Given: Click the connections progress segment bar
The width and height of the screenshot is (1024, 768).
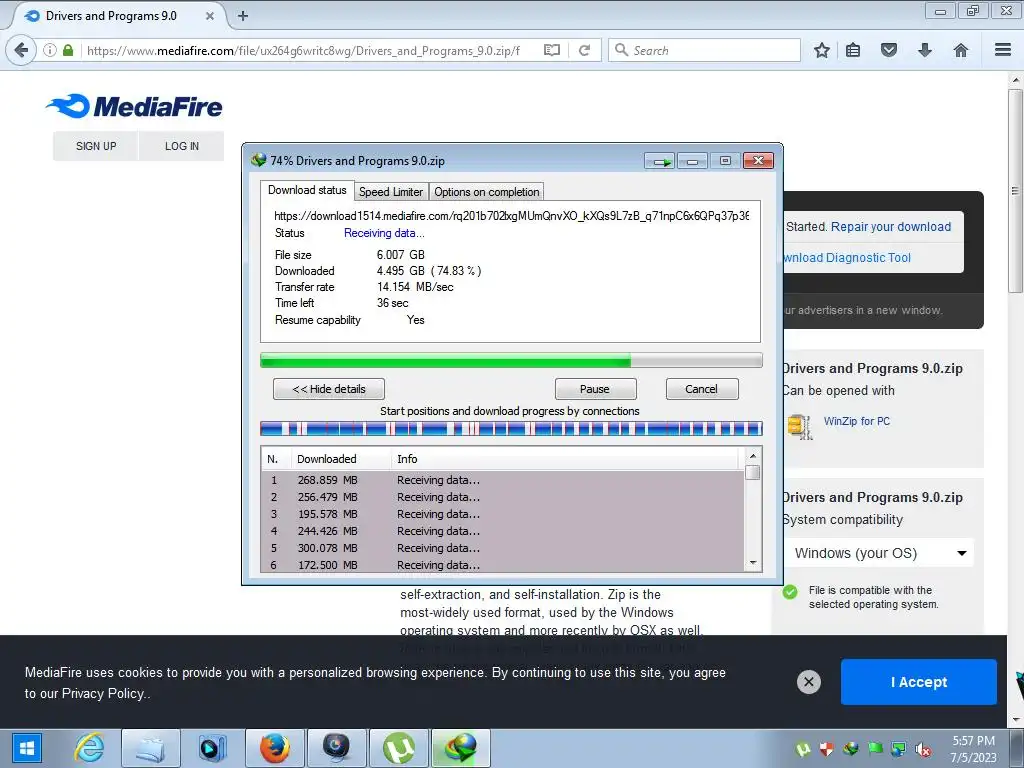Looking at the screenshot, I should (x=511, y=428).
